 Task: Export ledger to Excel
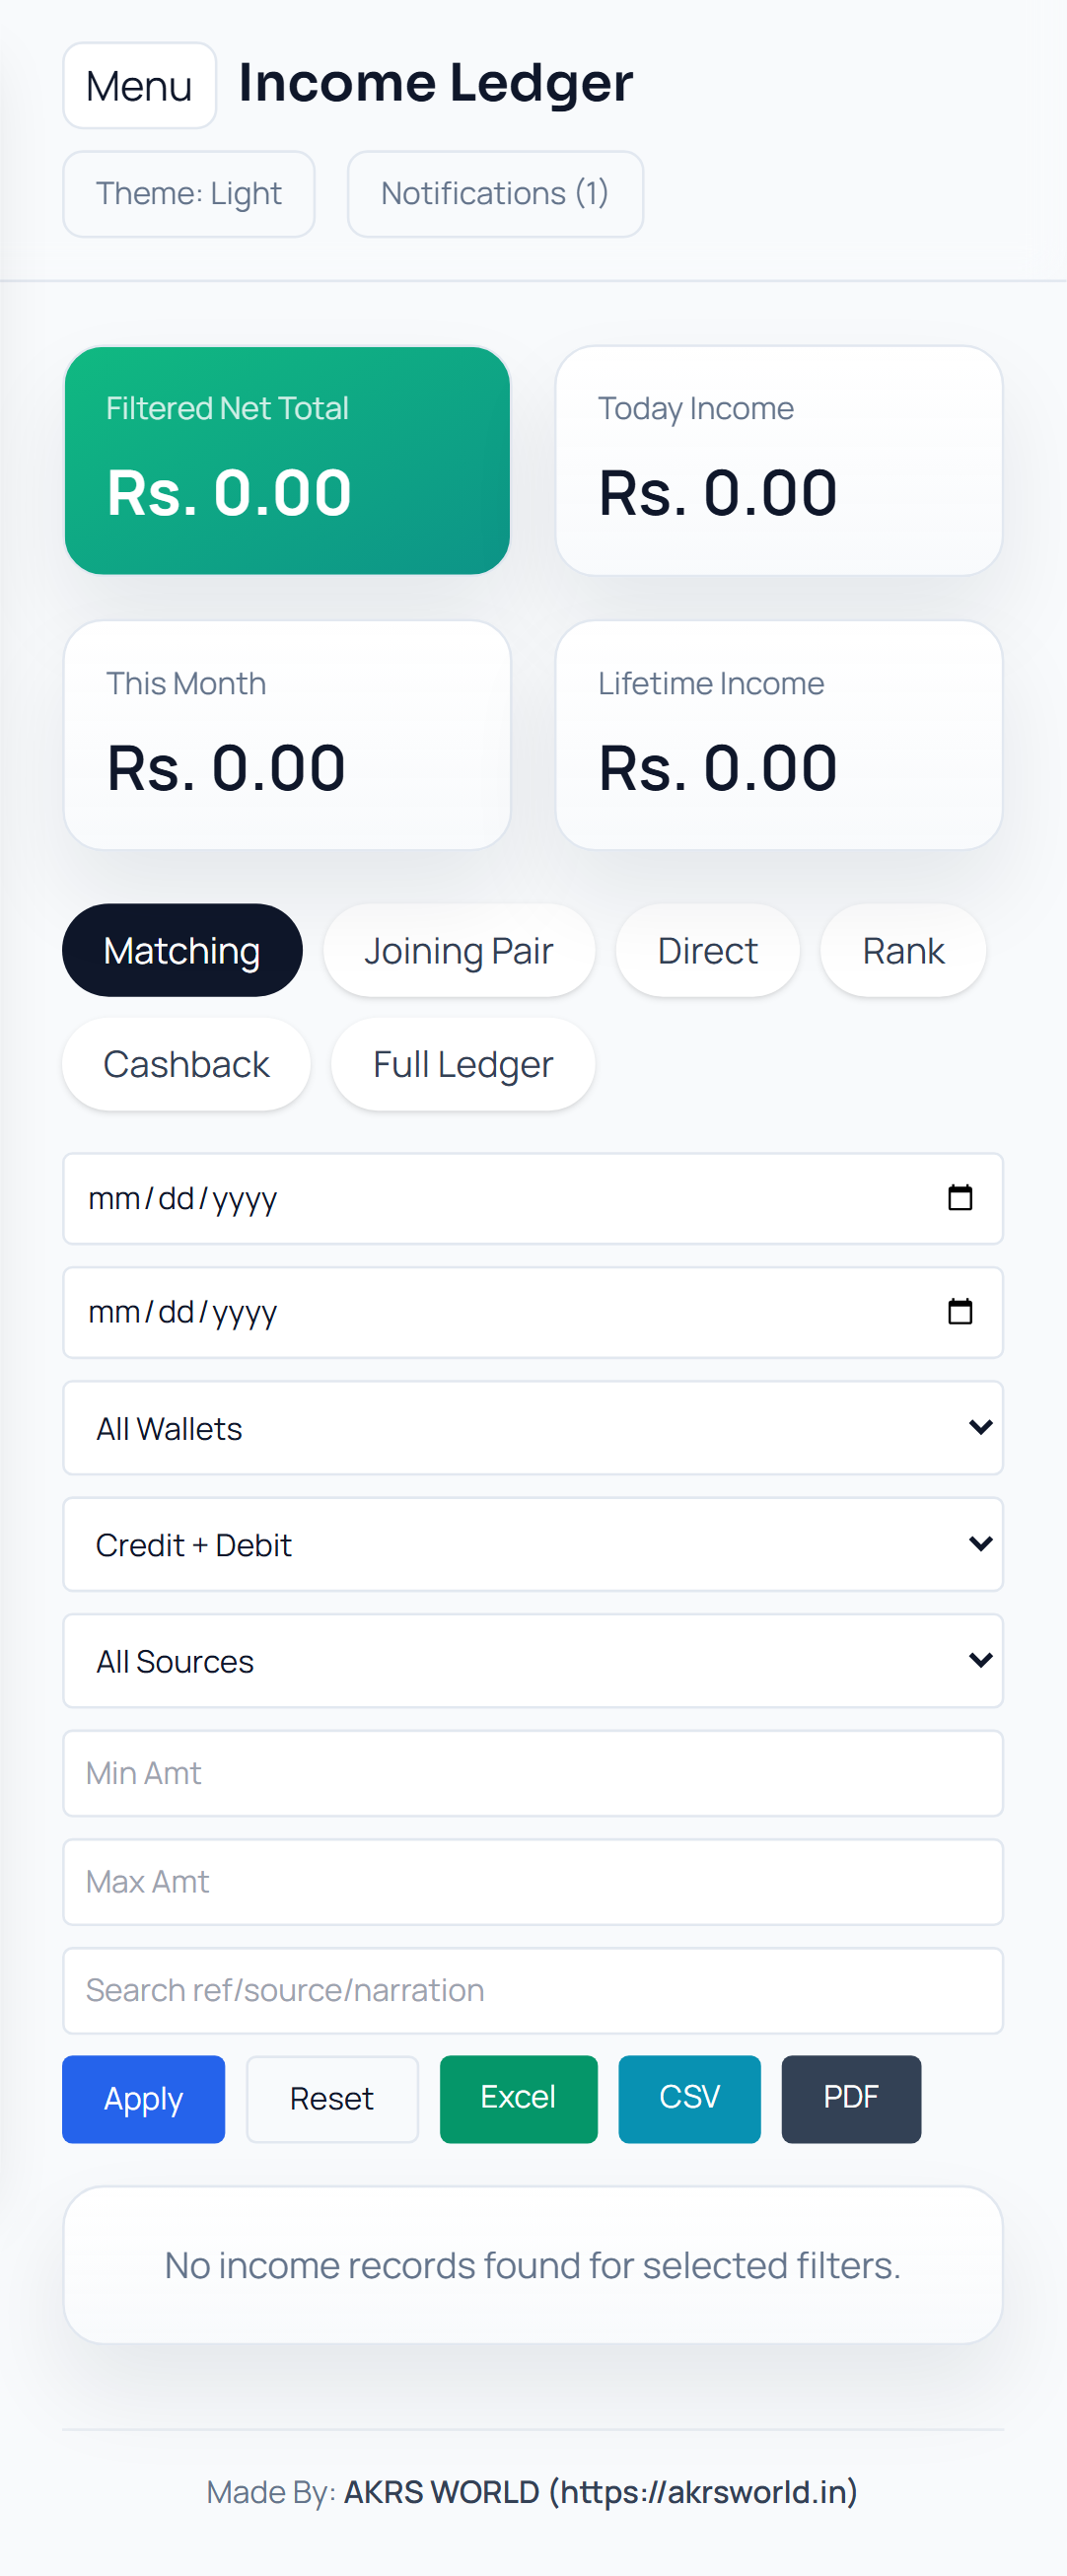point(518,2098)
